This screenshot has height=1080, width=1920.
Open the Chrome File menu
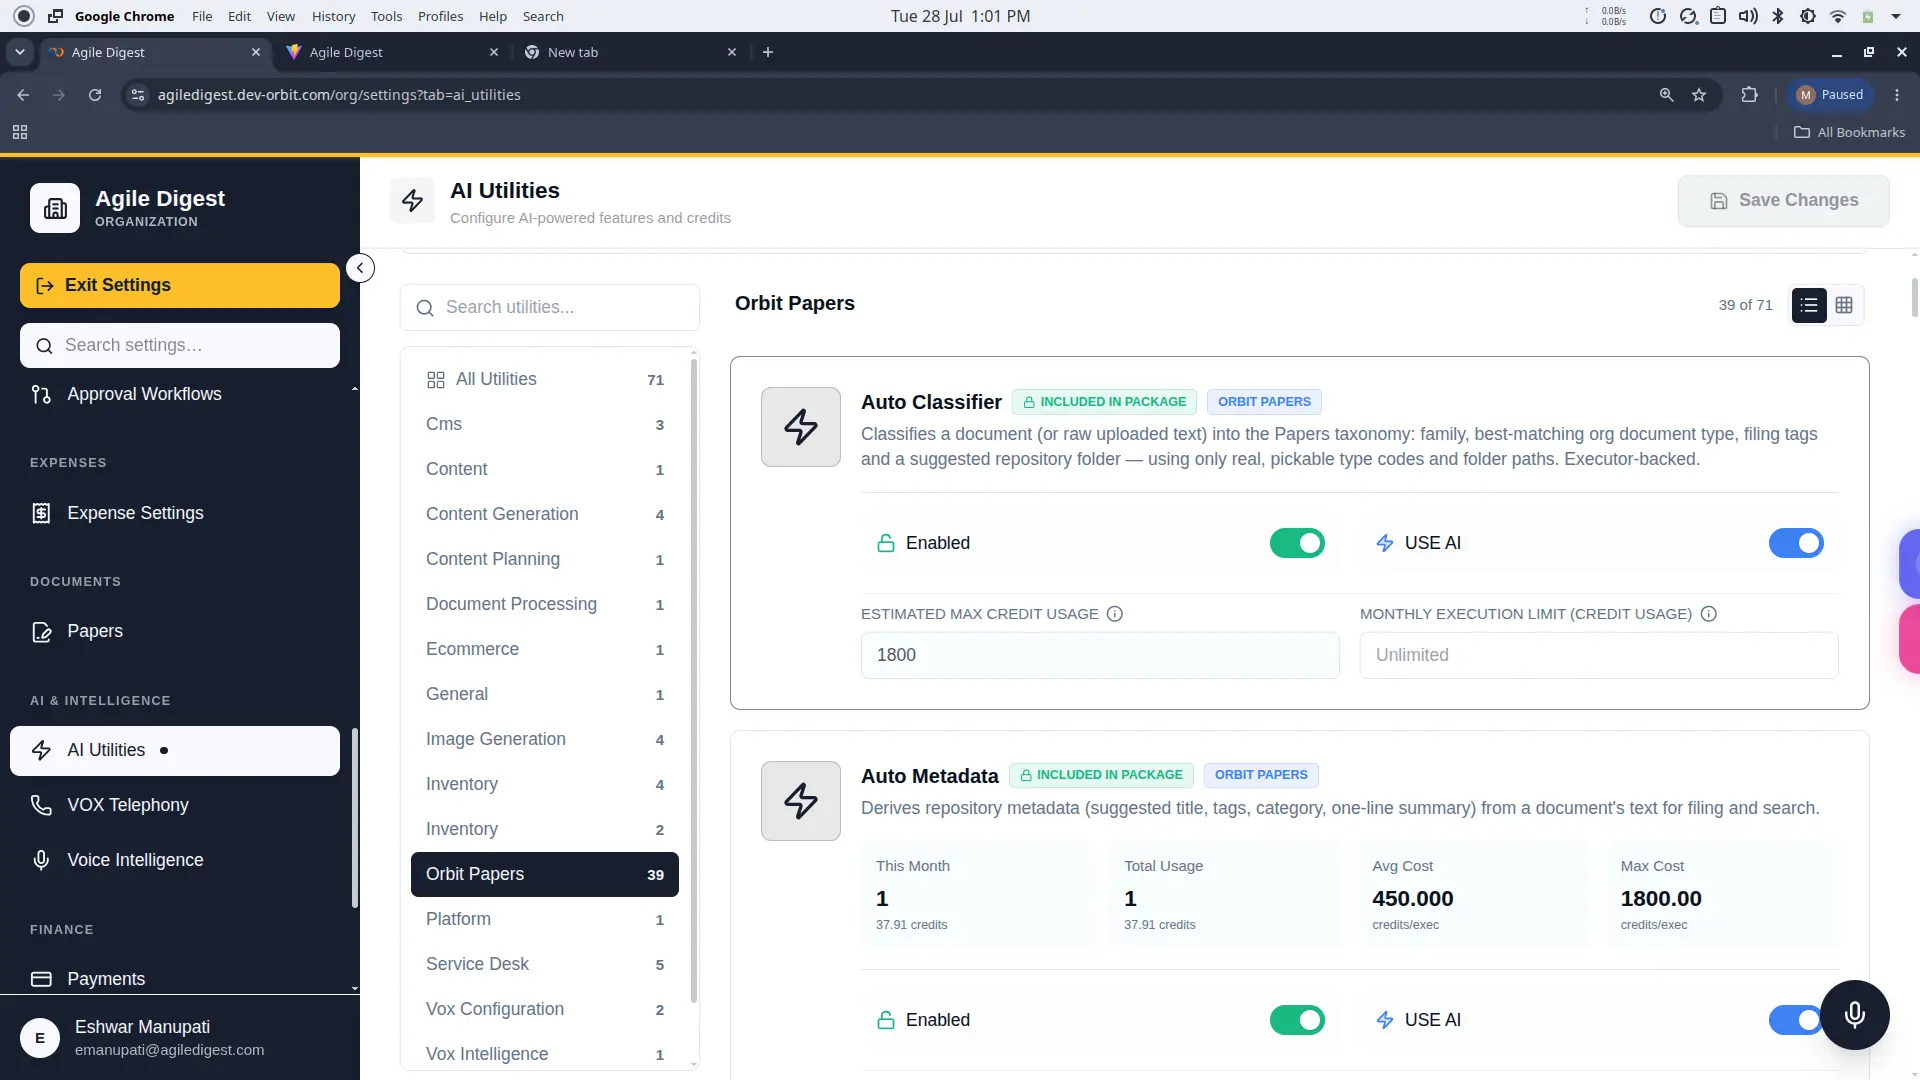tap(202, 16)
